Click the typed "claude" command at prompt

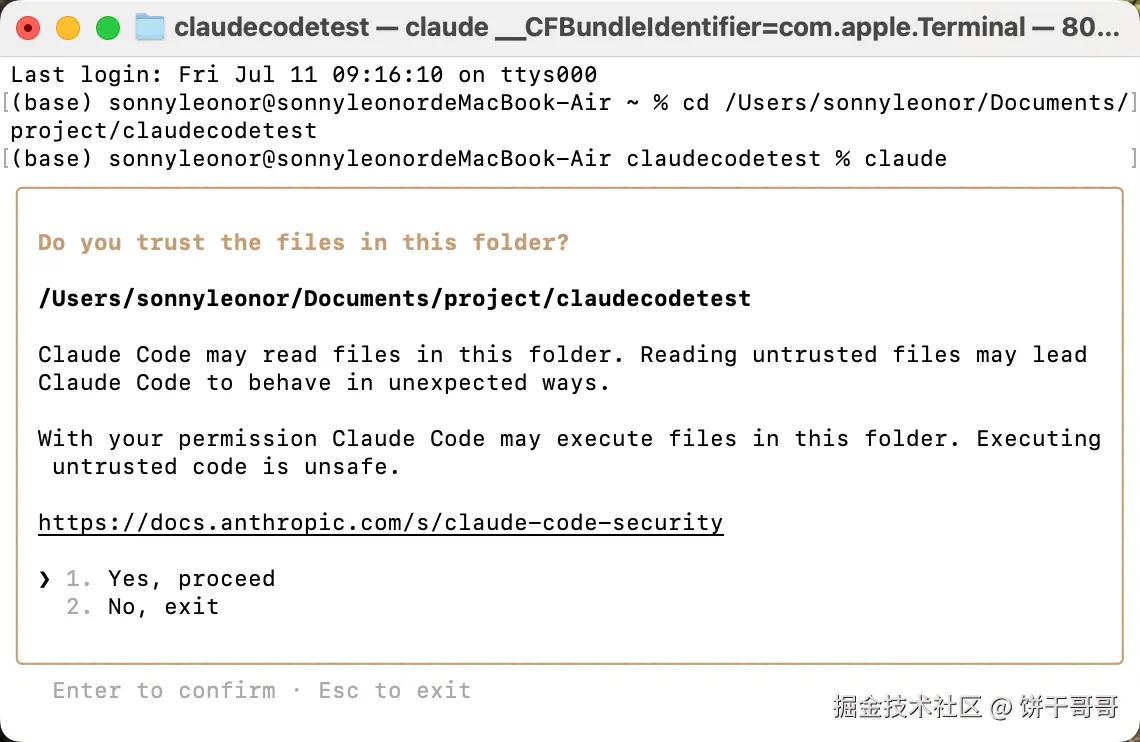click(x=905, y=159)
